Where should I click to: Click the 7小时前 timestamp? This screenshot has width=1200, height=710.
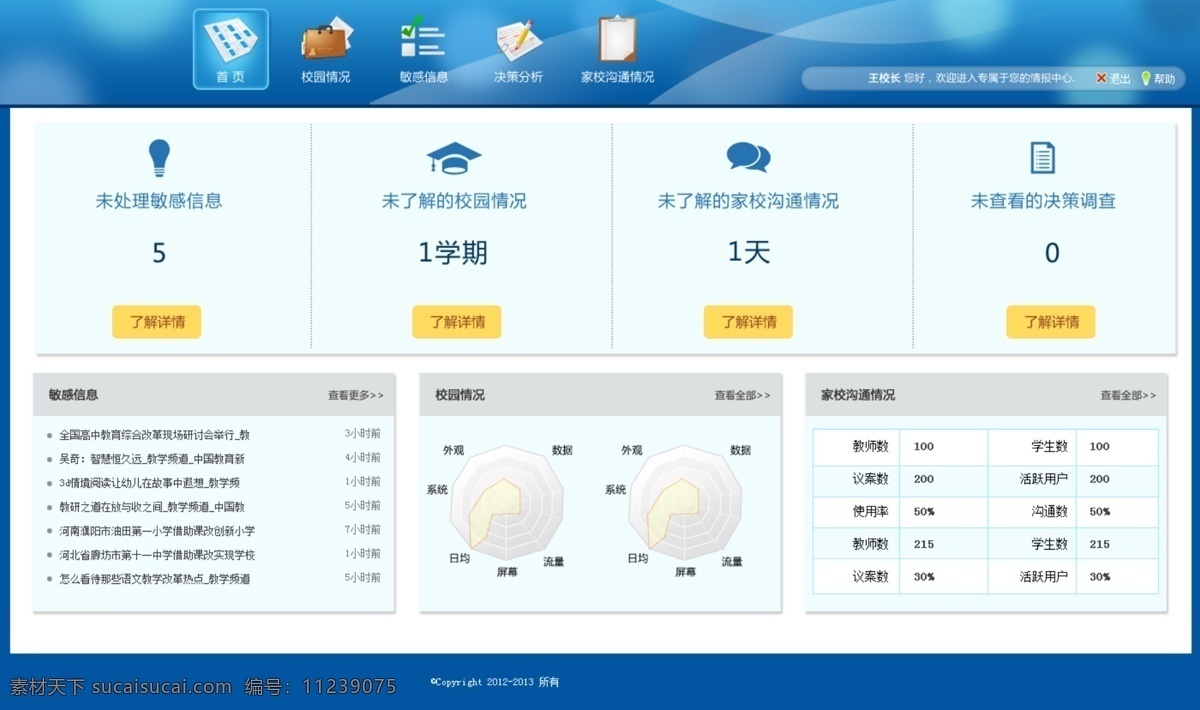tap(363, 530)
